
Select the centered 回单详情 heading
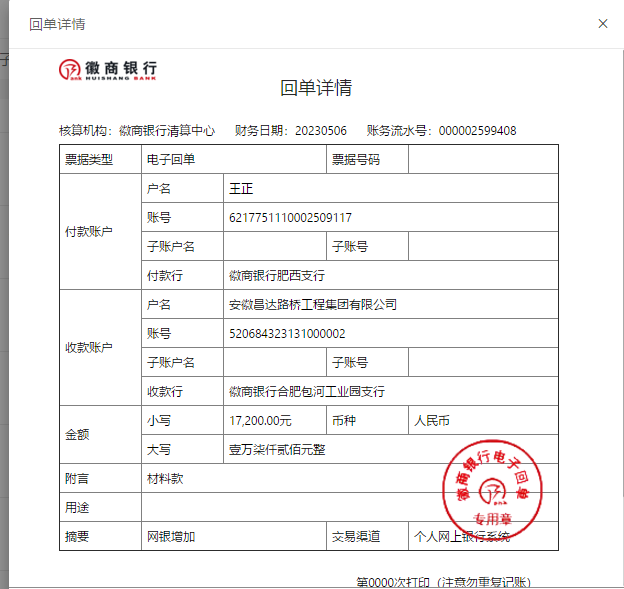[x=315, y=88]
